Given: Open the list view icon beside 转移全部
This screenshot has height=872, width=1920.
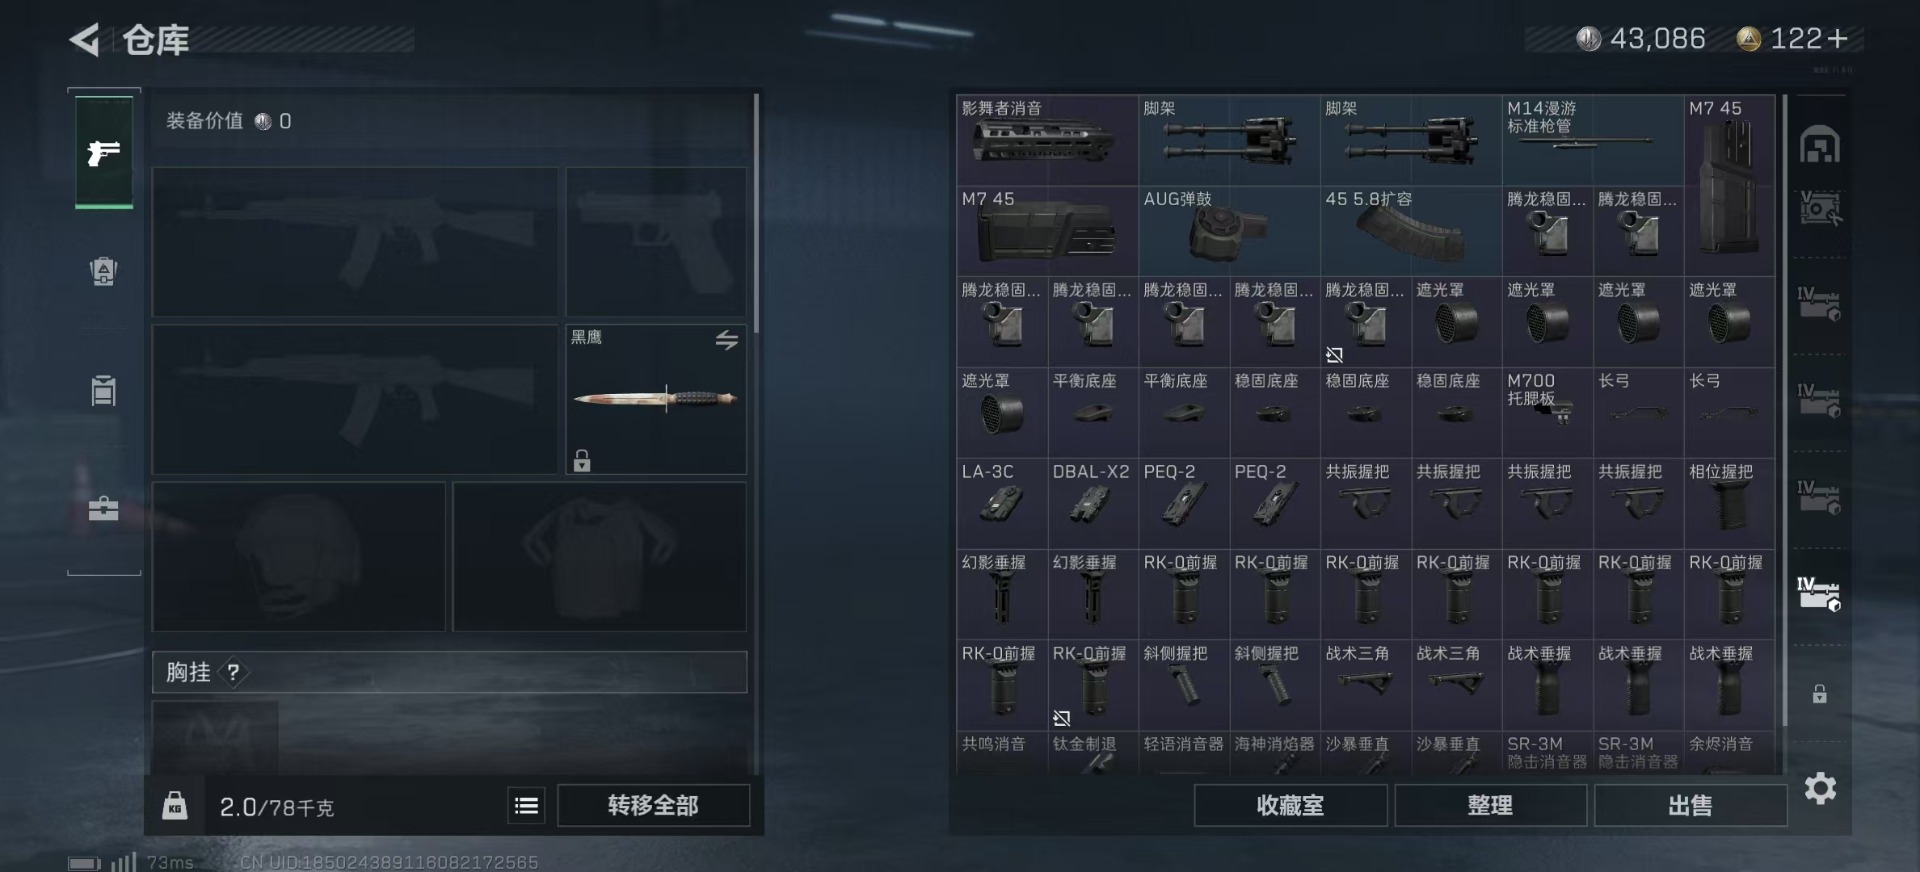Looking at the screenshot, I should coord(527,805).
